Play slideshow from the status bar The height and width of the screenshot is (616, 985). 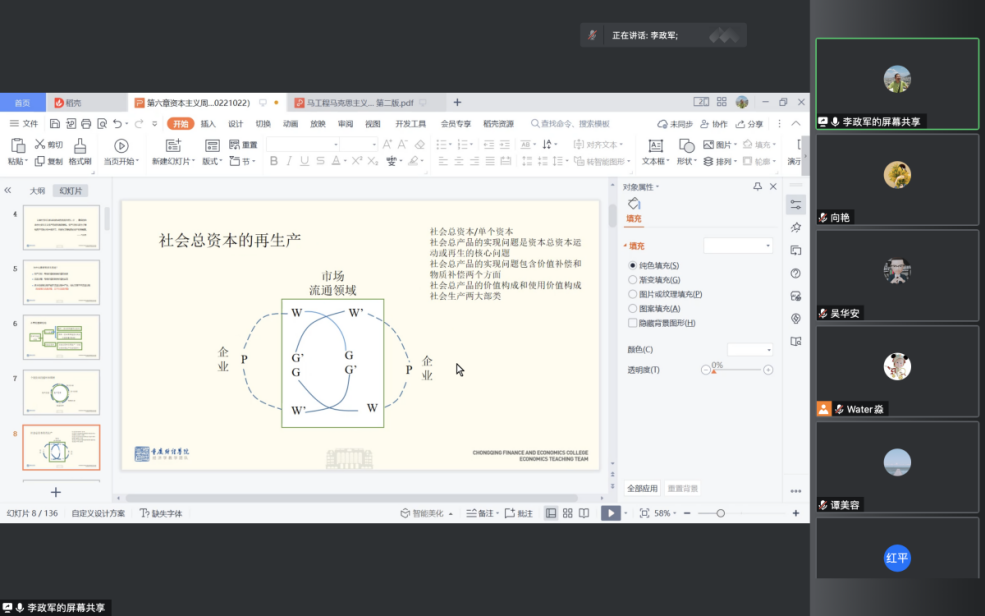609,513
